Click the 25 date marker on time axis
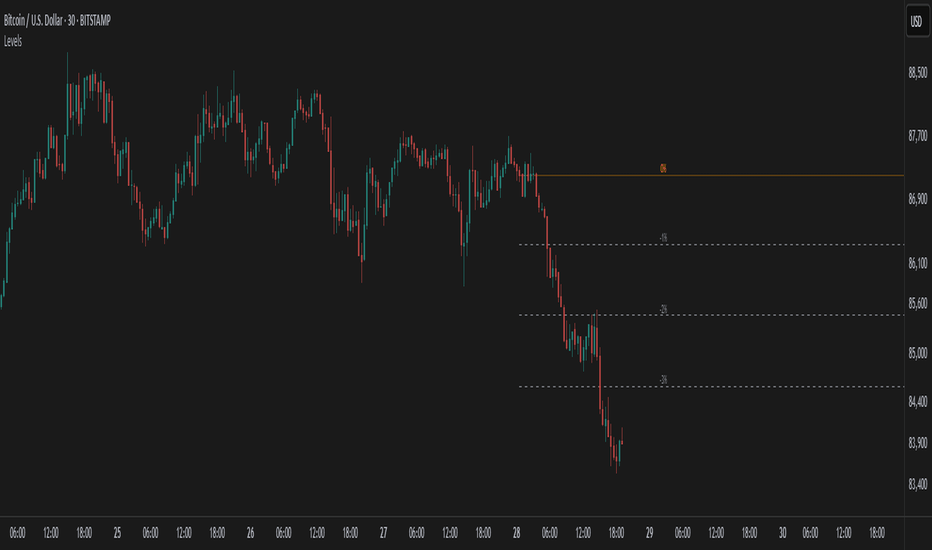 tap(117, 533)
